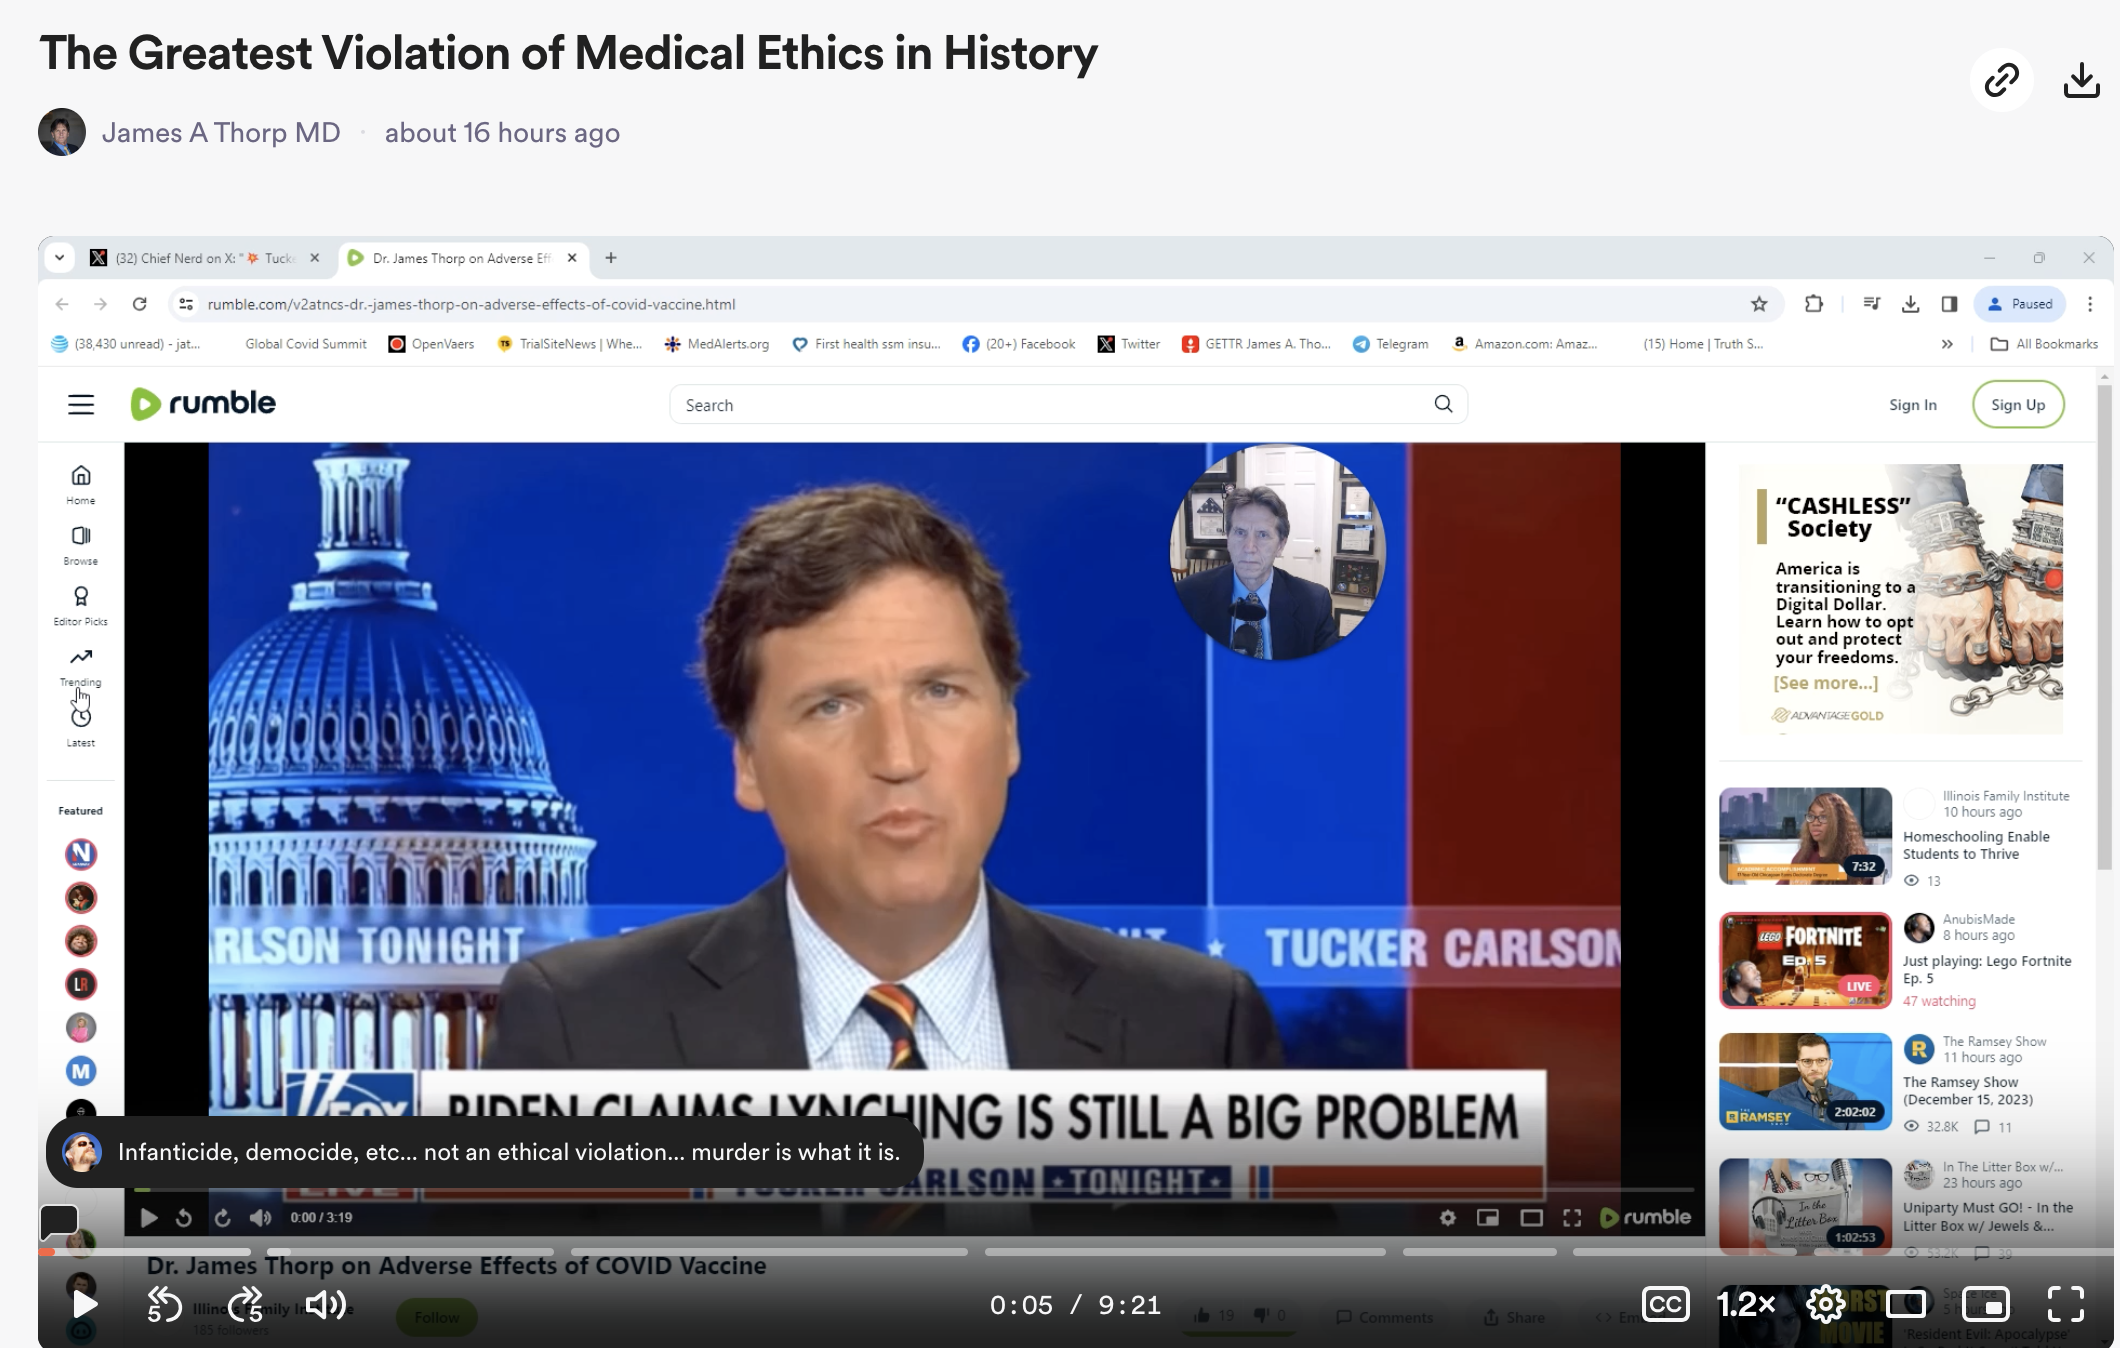
Task: Click the green Sign Up button
Action: [x=2018, y=404]
